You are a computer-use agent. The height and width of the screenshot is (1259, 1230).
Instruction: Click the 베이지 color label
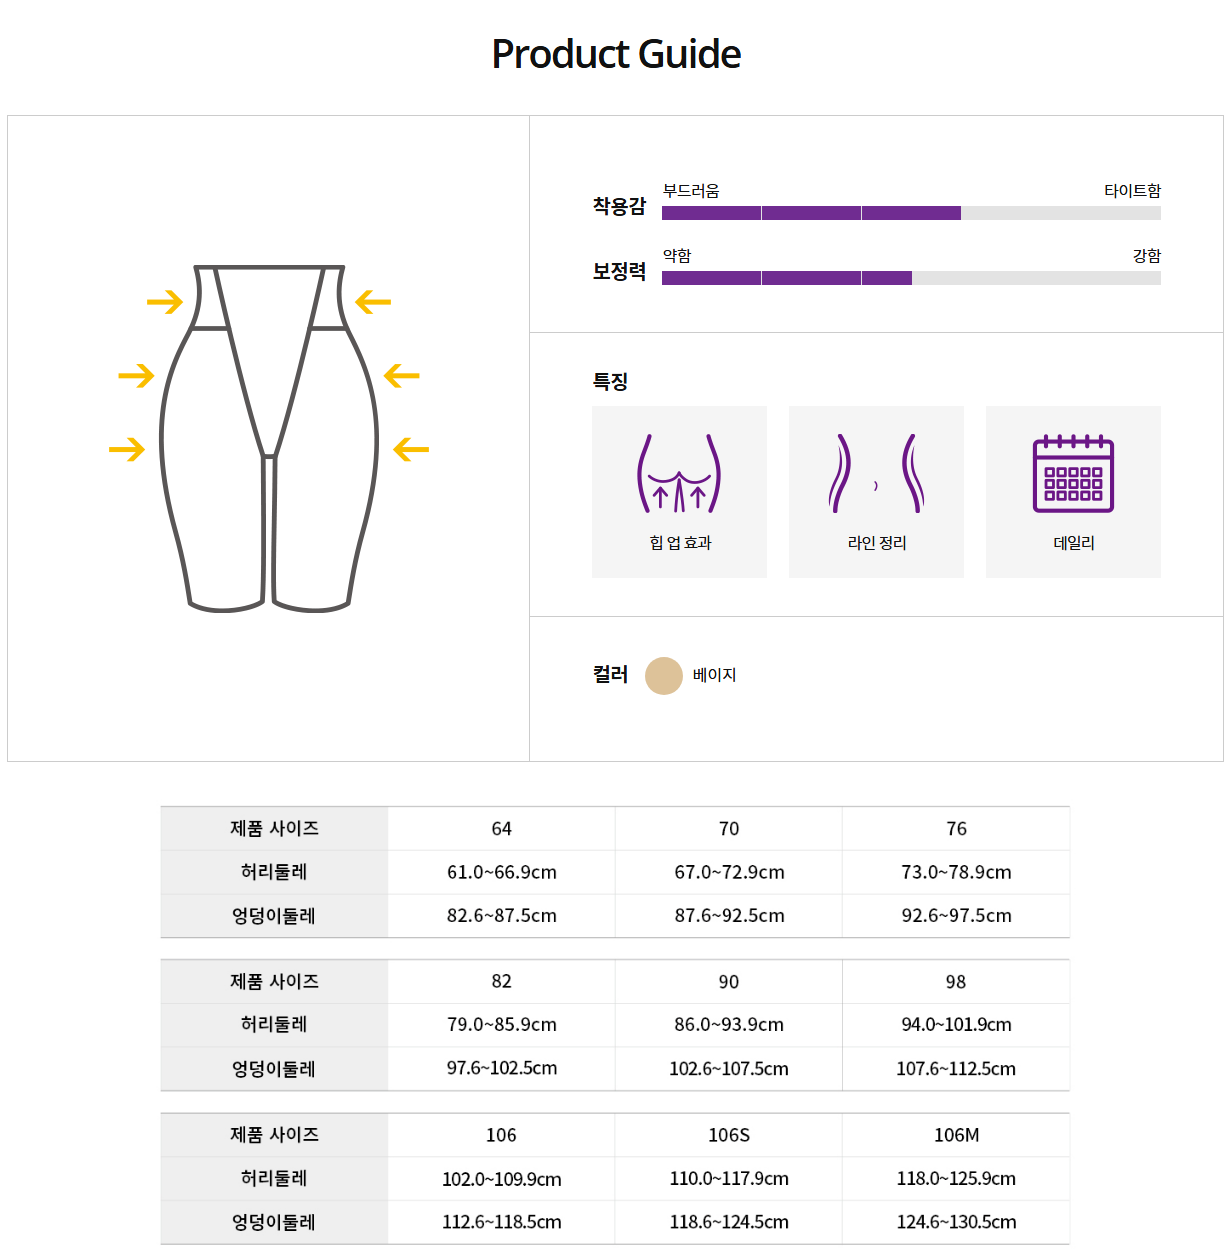(714, 675)
